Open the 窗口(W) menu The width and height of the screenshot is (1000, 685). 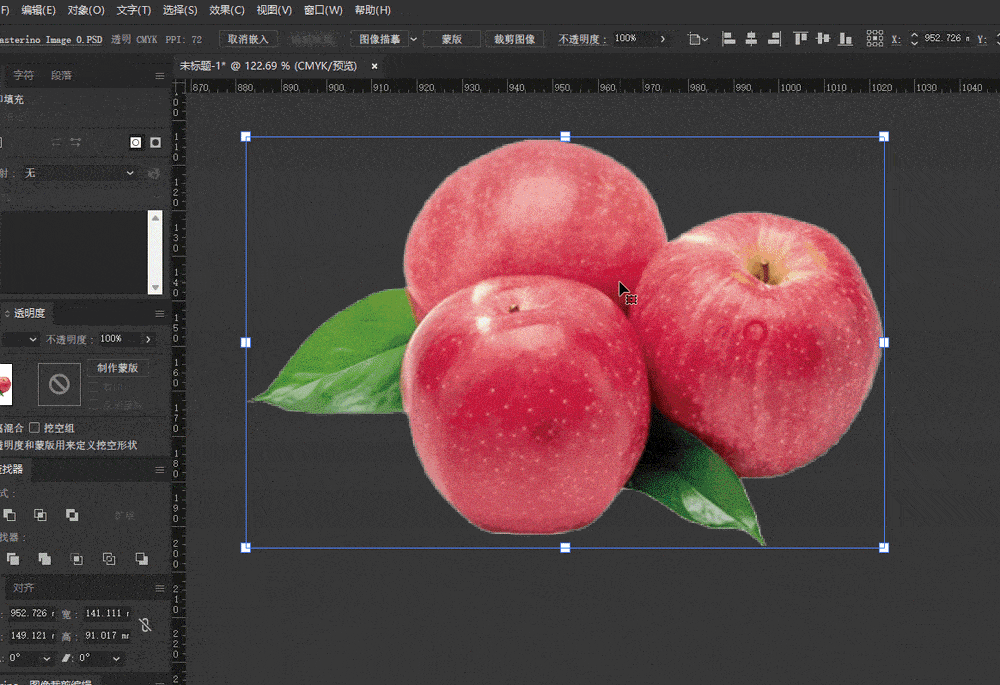[323, 10]
